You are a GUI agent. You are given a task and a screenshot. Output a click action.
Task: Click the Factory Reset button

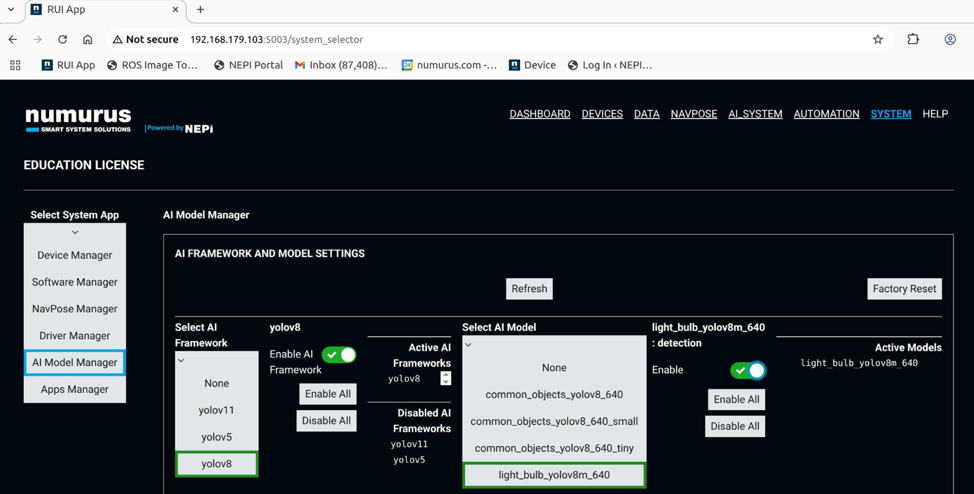point(904,289)
